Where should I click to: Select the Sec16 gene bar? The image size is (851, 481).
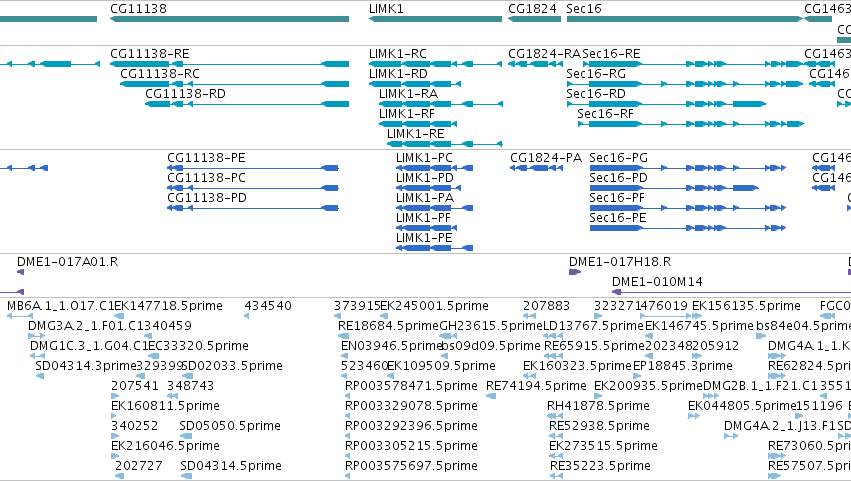684,19
